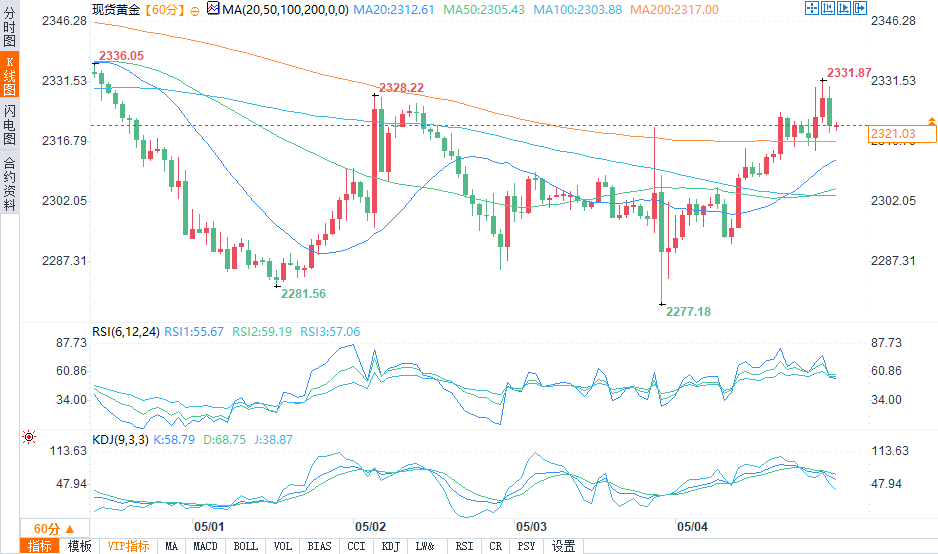Click MA(20,50,100,200,0,0) parameters label

tap(285, 10)
